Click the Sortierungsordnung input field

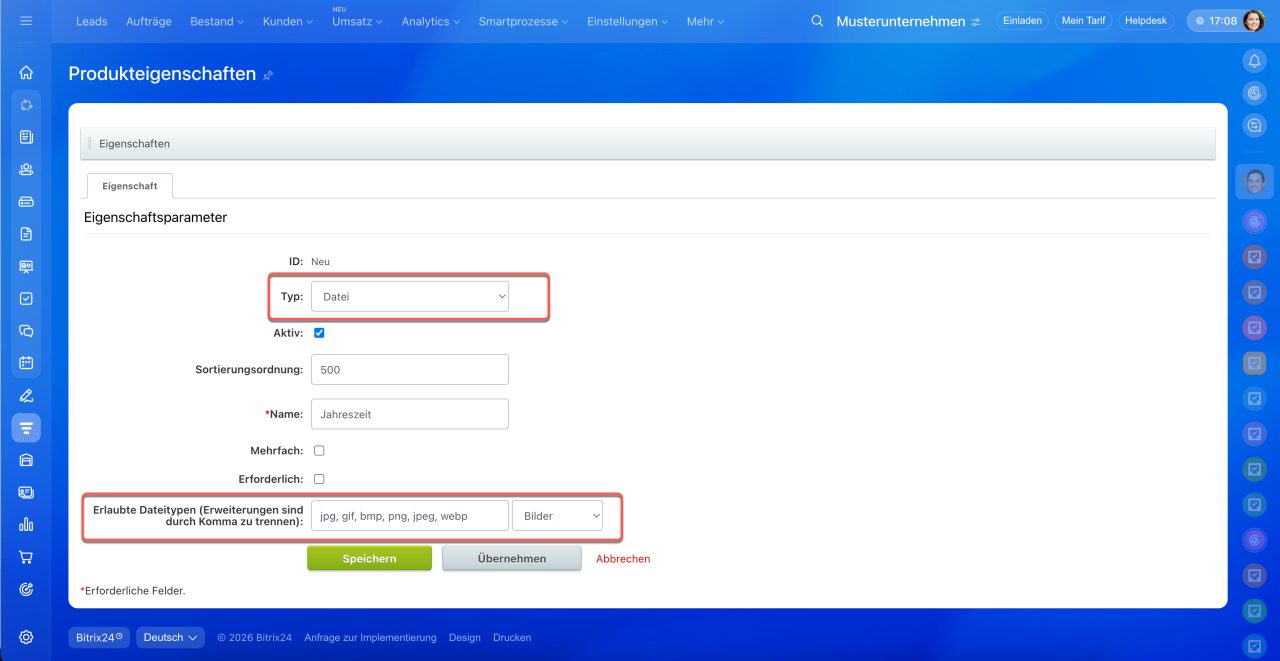click(410, 369)
